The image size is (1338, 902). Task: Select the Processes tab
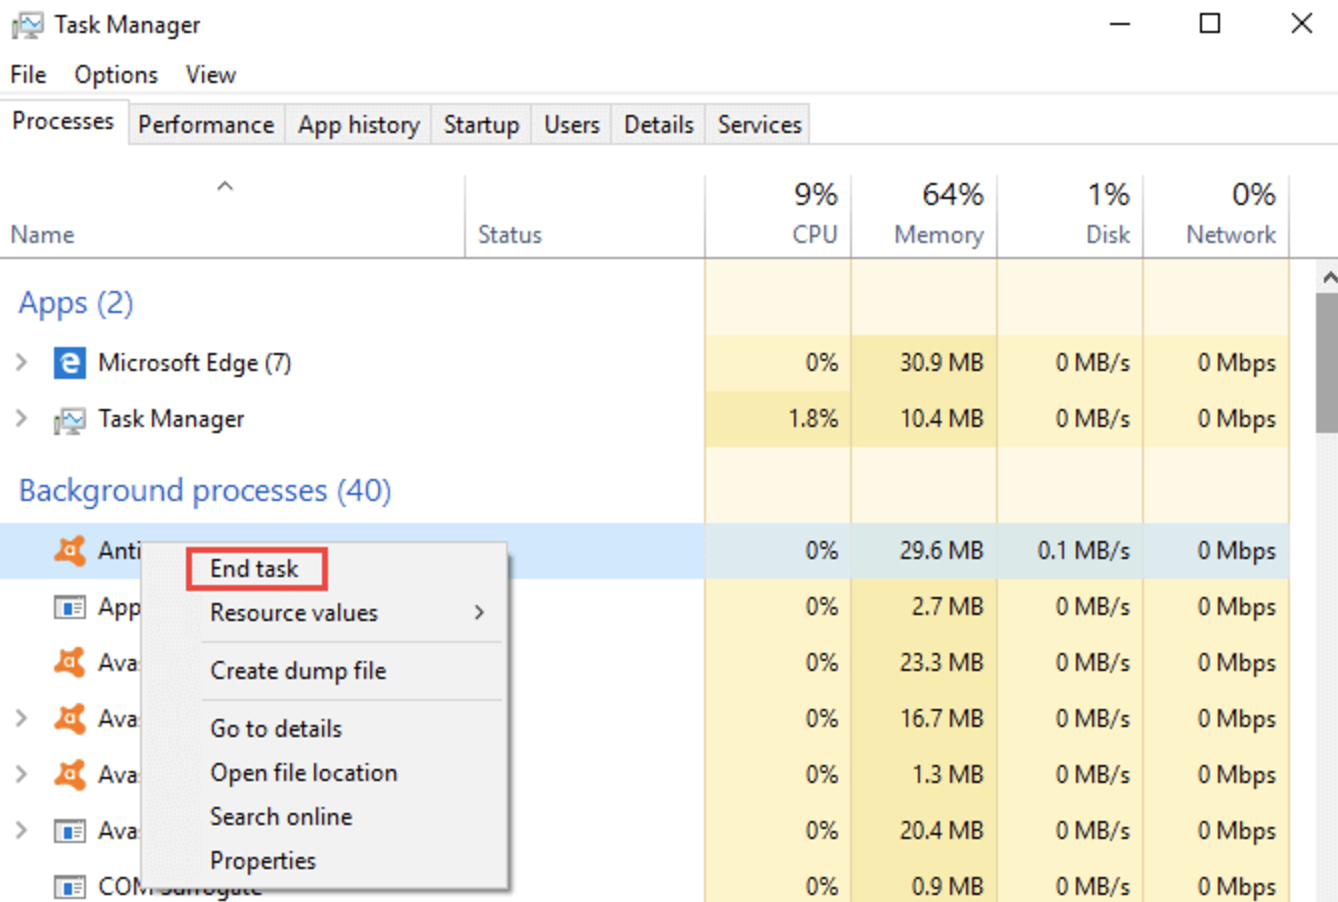pyautogui.click(x=63, y=122)
